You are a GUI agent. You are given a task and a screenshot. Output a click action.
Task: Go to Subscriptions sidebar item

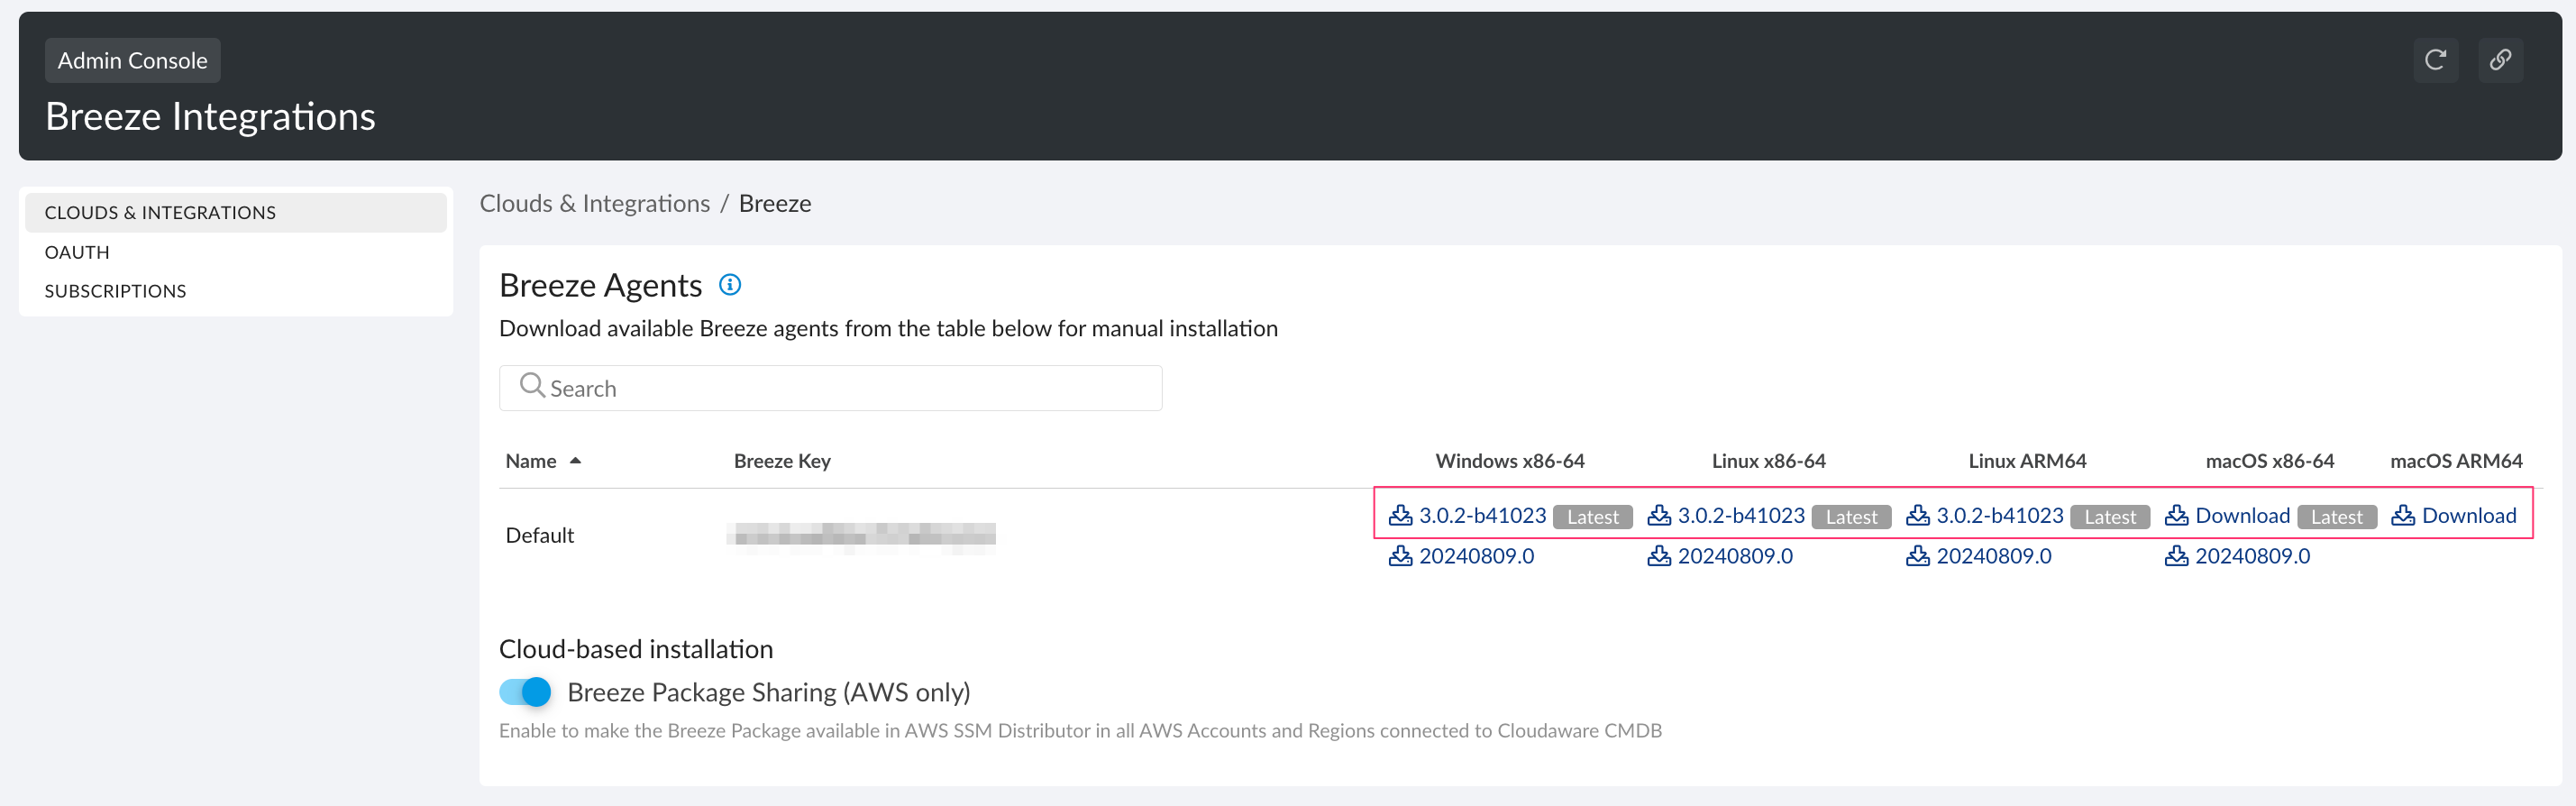[x=115, y=291]
